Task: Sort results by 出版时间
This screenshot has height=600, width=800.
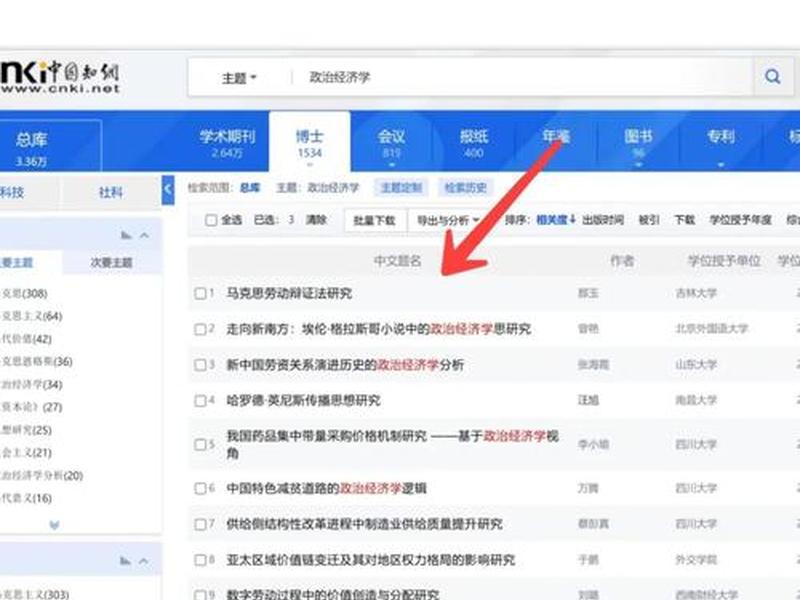Action: pos(603,220)
